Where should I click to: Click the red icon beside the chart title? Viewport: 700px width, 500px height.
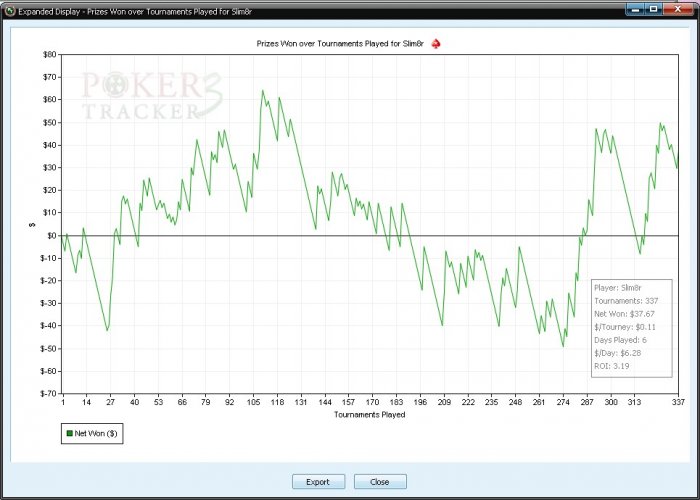point(435,44)
